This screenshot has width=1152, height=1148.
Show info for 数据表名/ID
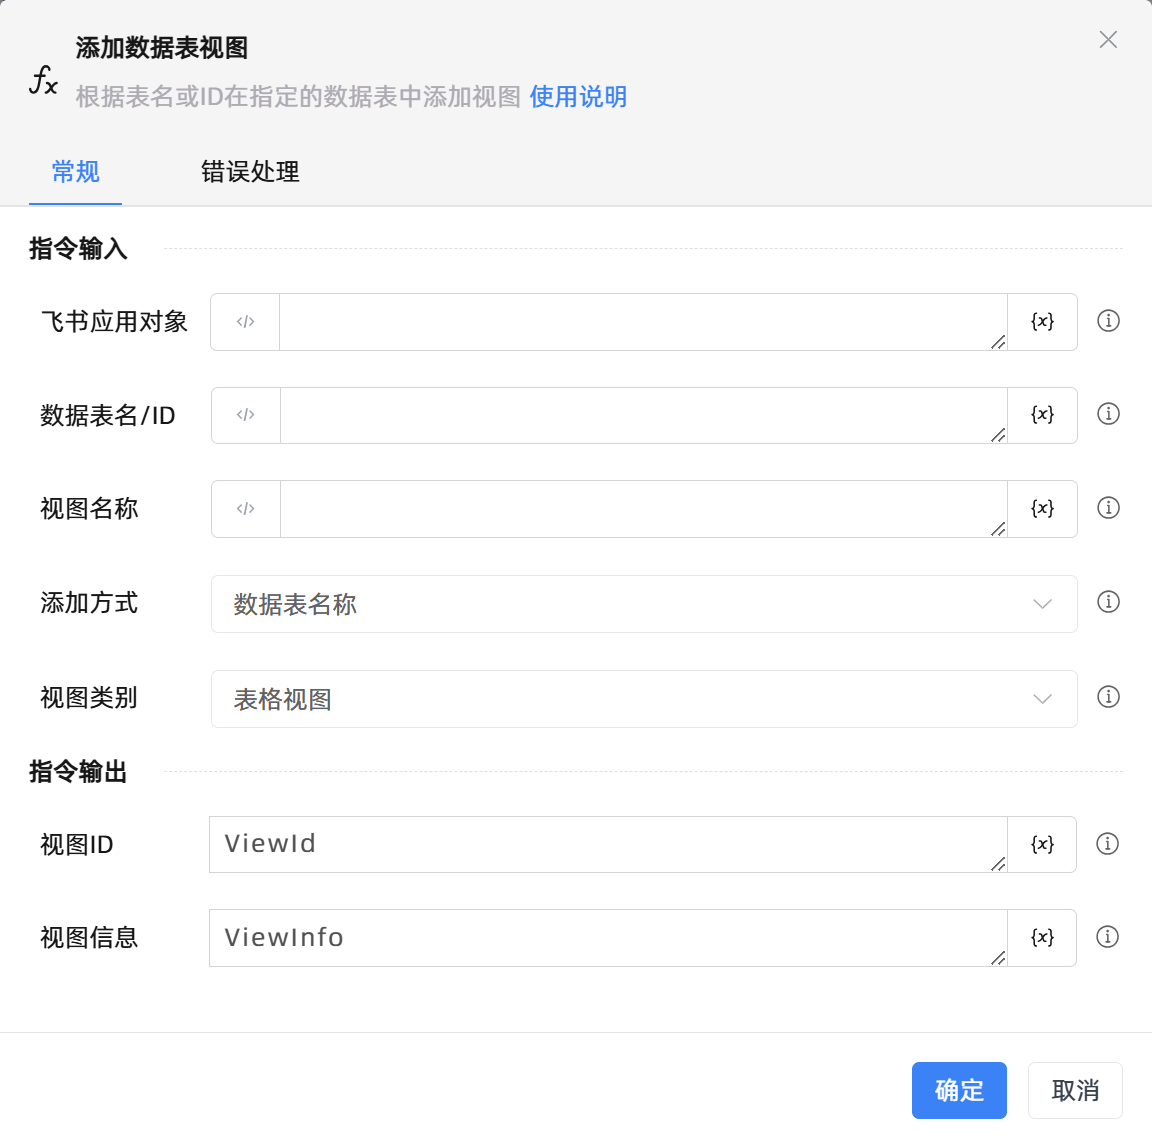pyautogui.click(x=1108, y=414)
